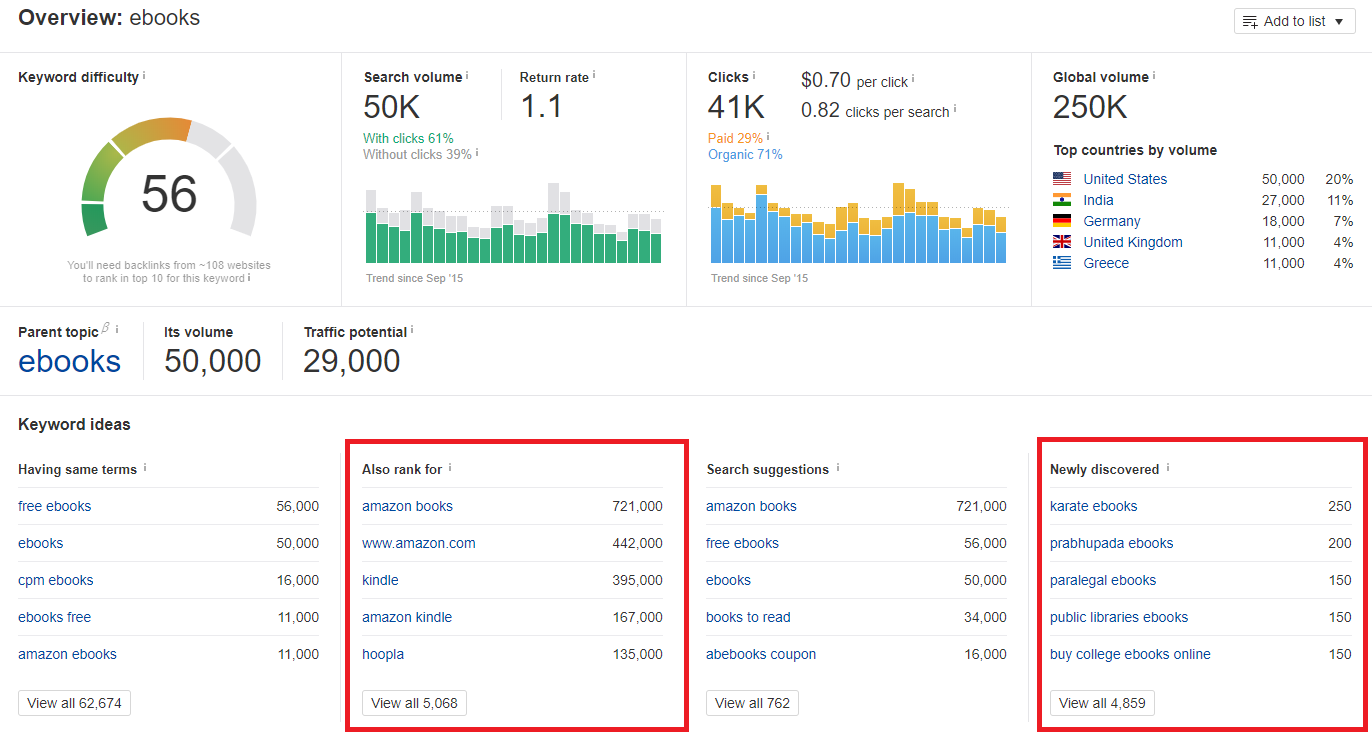Viewport: 1372px width, 732px height.
Task: Click the free ebooks keyword link
Action: point(54,506)
